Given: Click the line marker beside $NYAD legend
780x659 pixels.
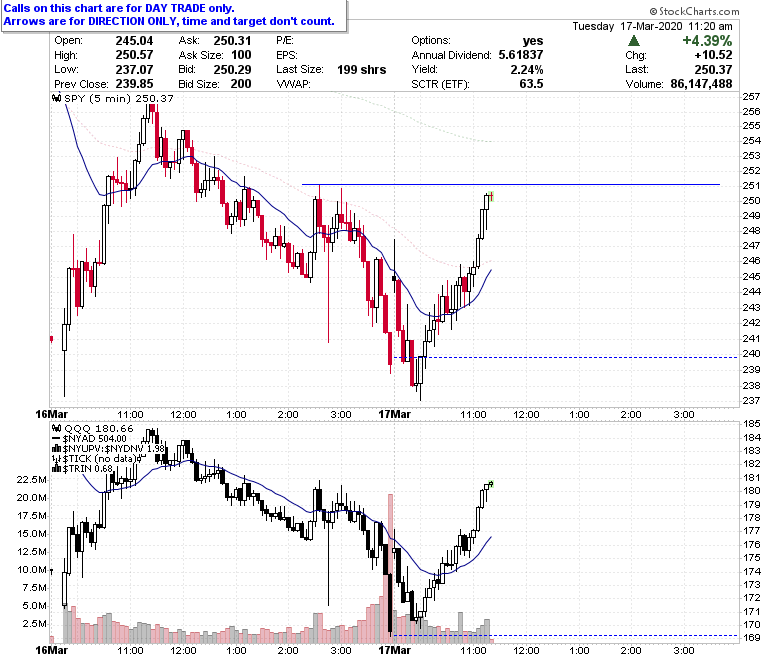Looking at the screenshot, I should (x=57, y=439).
